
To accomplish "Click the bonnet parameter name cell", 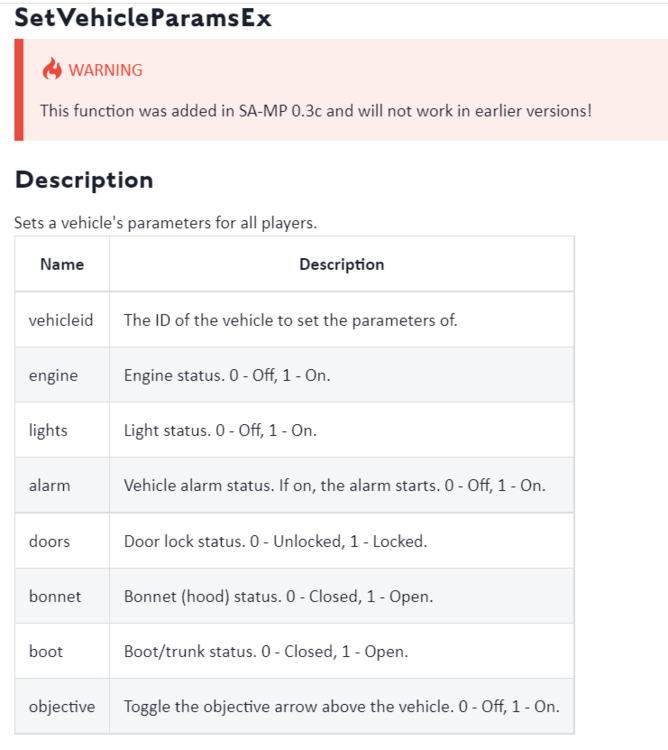I will [62, 596].
